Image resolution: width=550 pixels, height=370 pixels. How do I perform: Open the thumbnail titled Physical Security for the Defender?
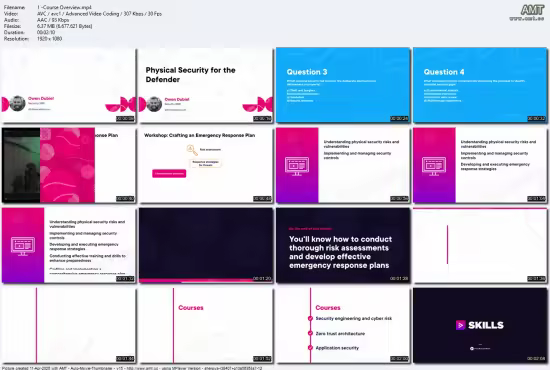pyautogui.click(x=206, y=85)
